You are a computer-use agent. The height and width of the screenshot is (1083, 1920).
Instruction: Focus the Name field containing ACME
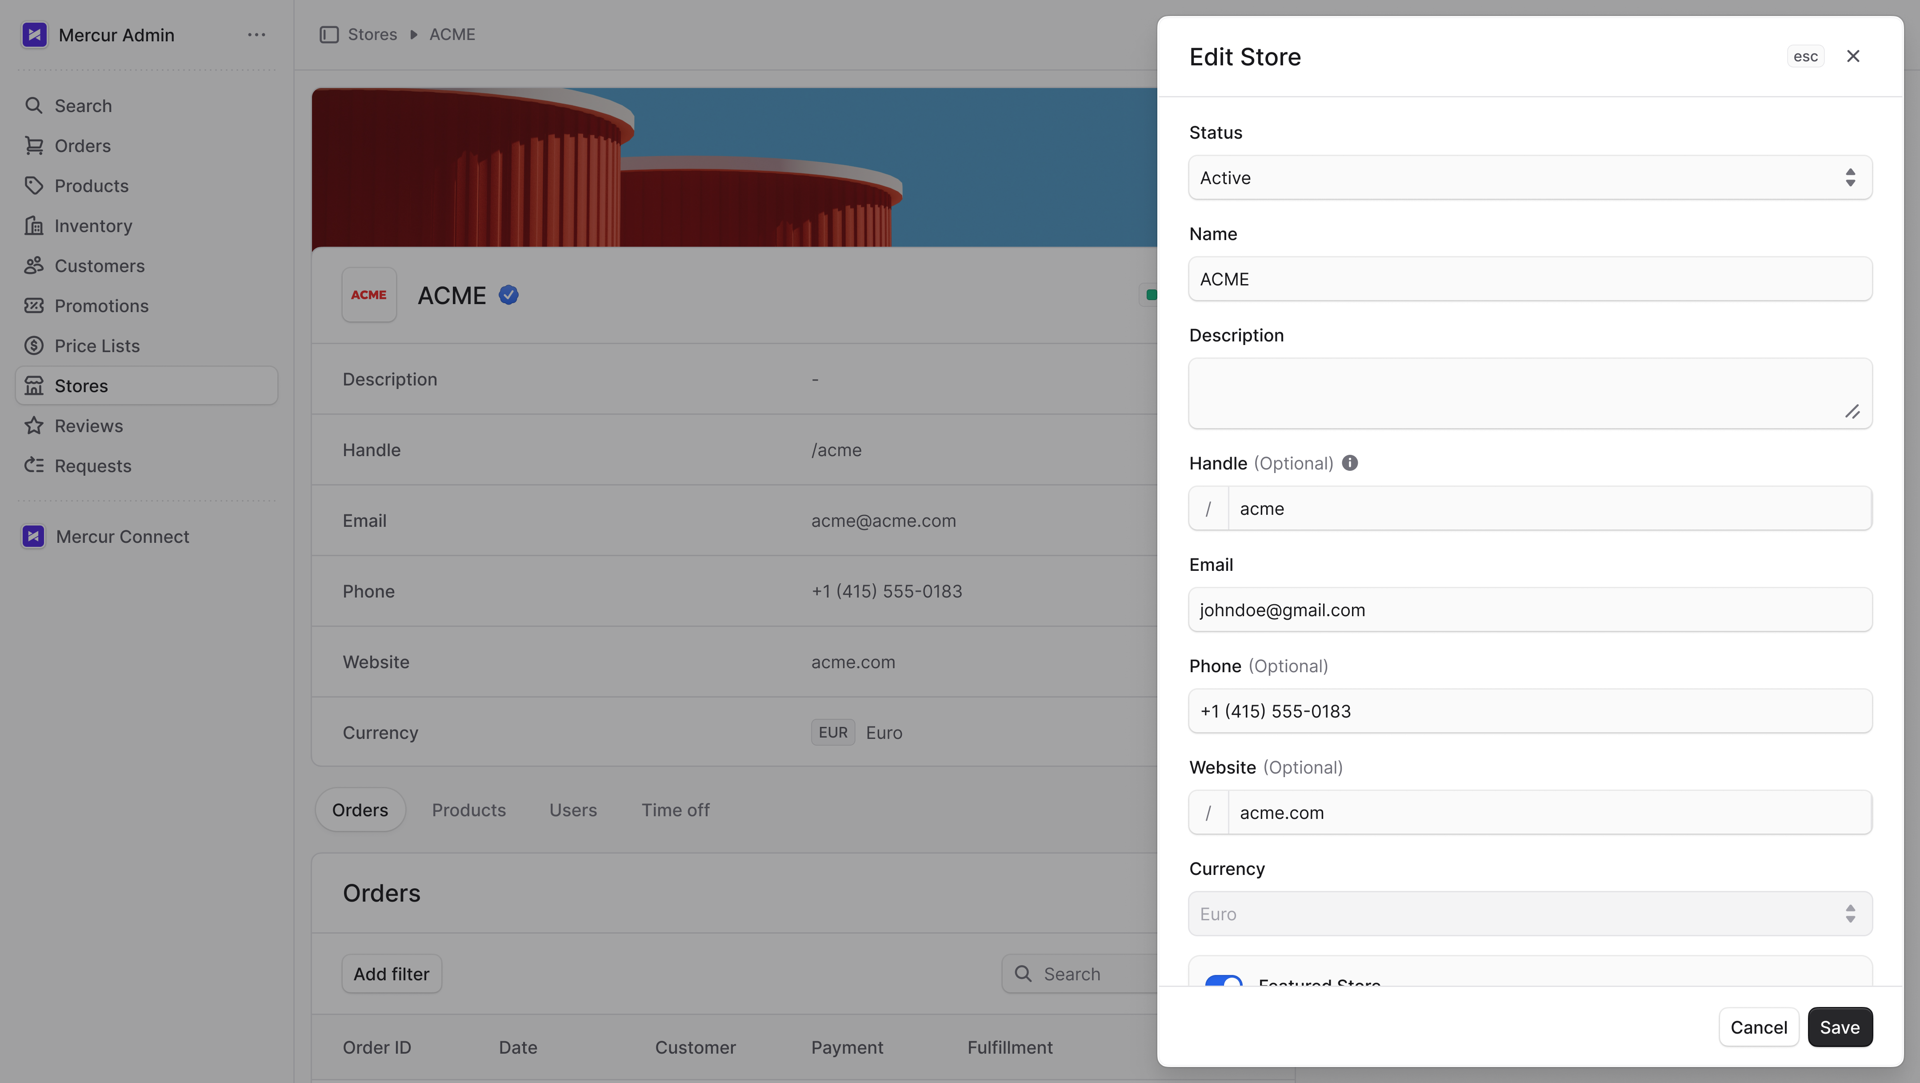click(1530, 279)
